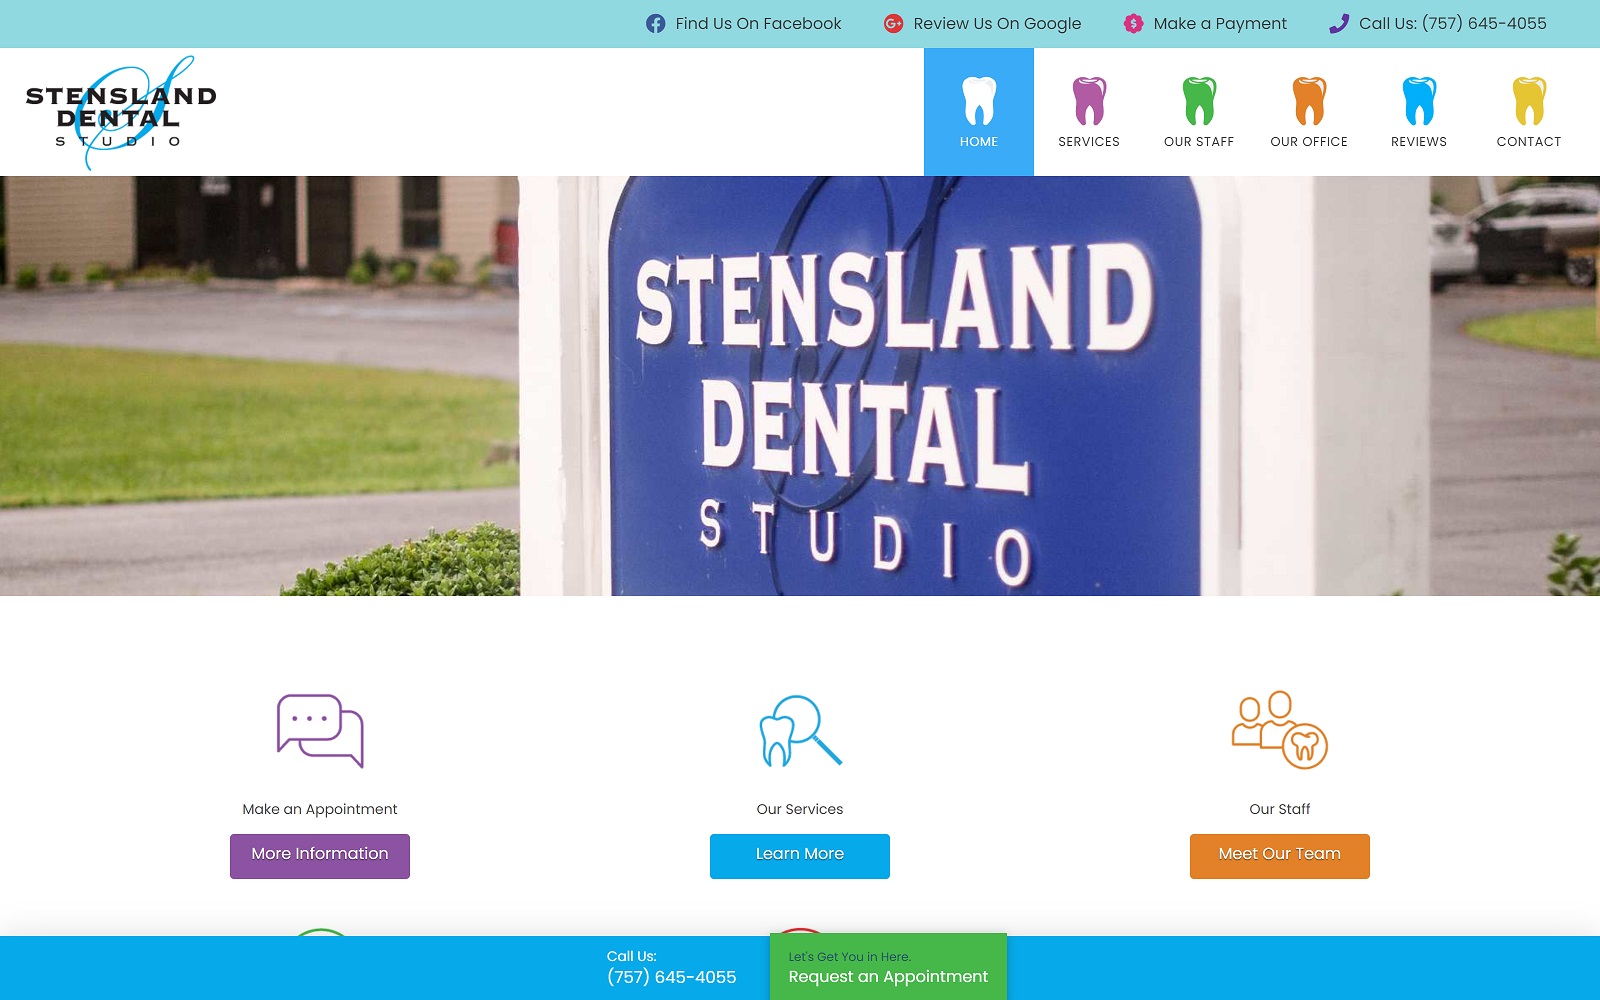Click the 'Our Staff' caption text

[x=1280, y=809]
